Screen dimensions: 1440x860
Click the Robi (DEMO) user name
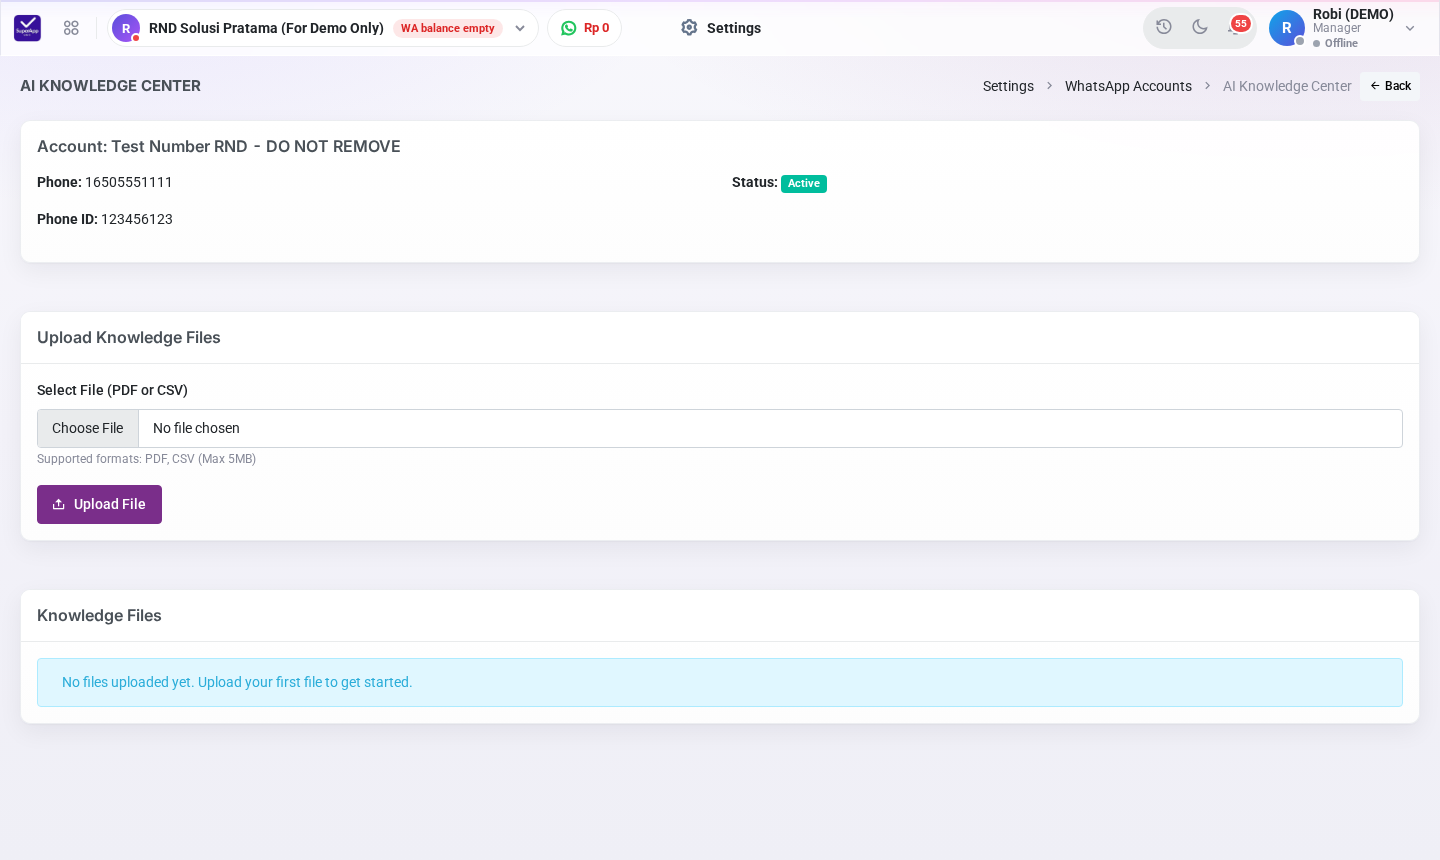(x=1353, y=14)
